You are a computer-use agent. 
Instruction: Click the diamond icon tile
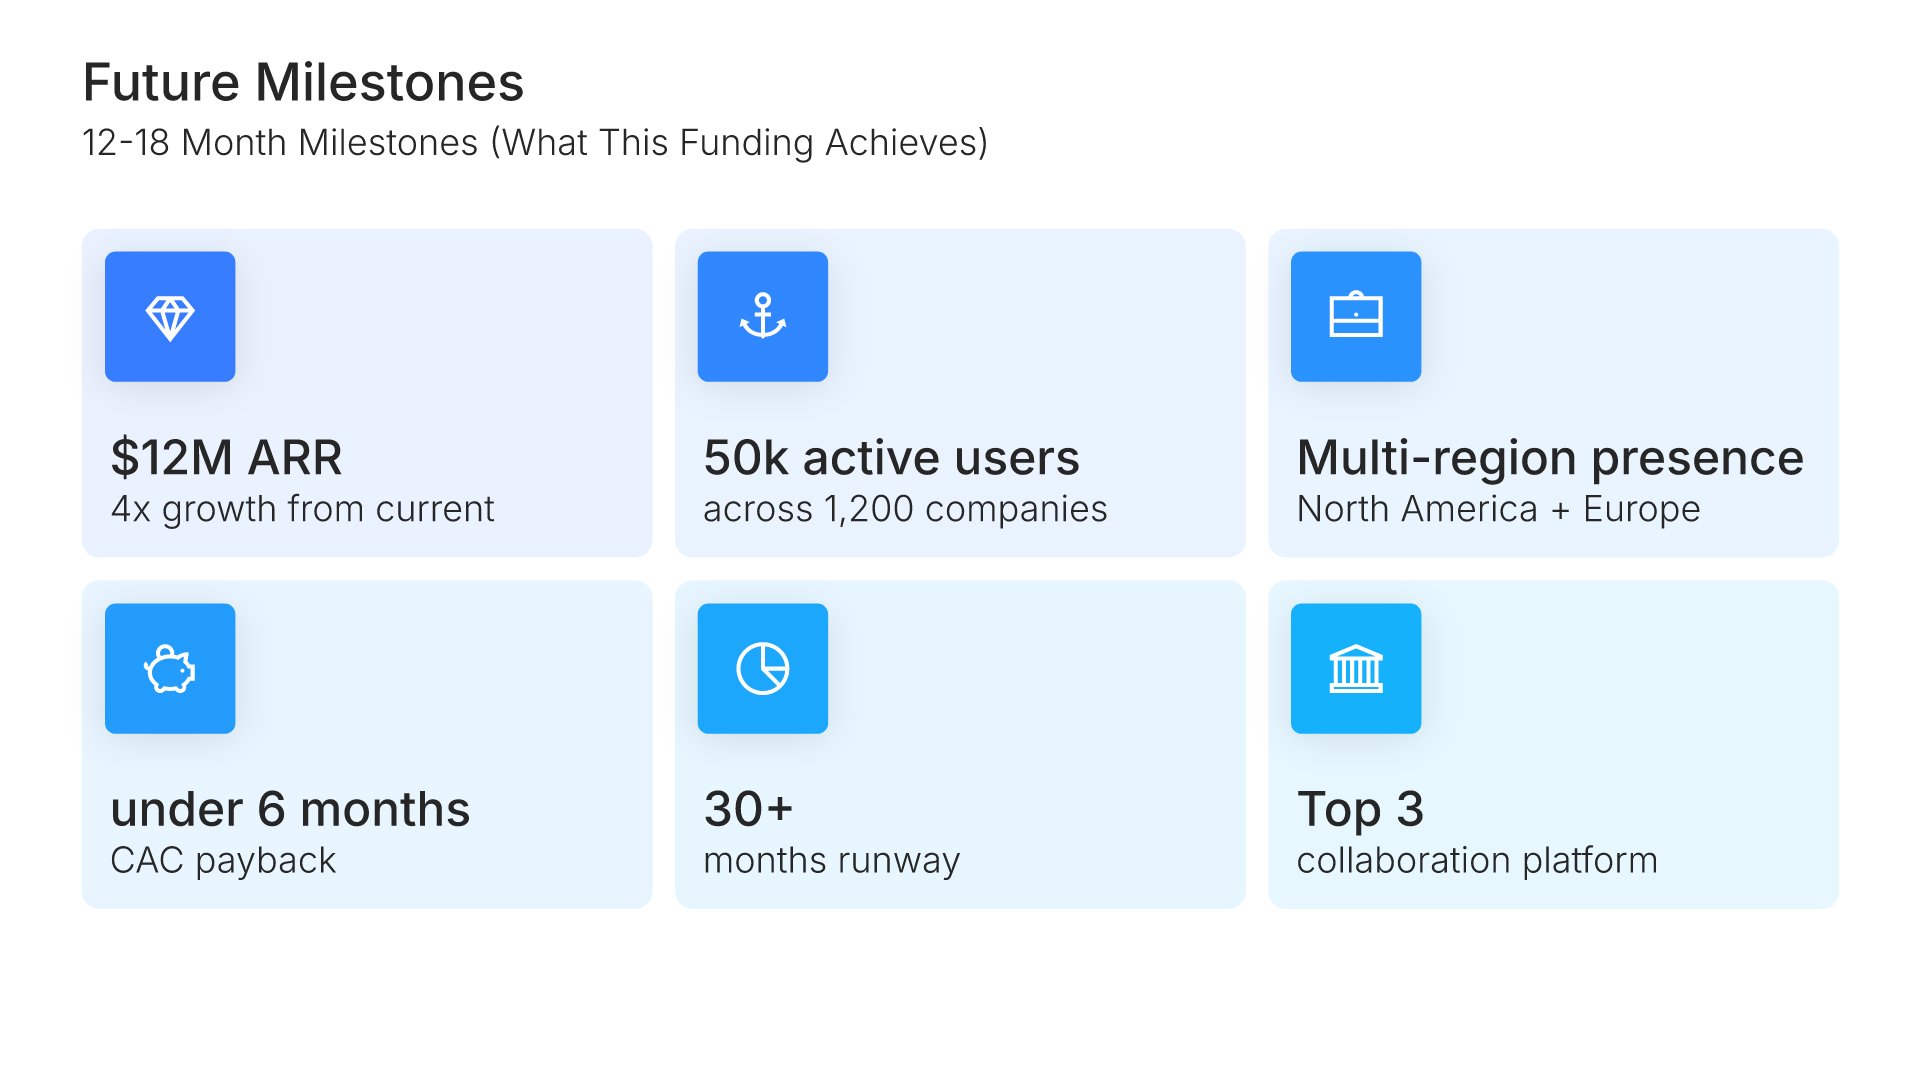170,317
